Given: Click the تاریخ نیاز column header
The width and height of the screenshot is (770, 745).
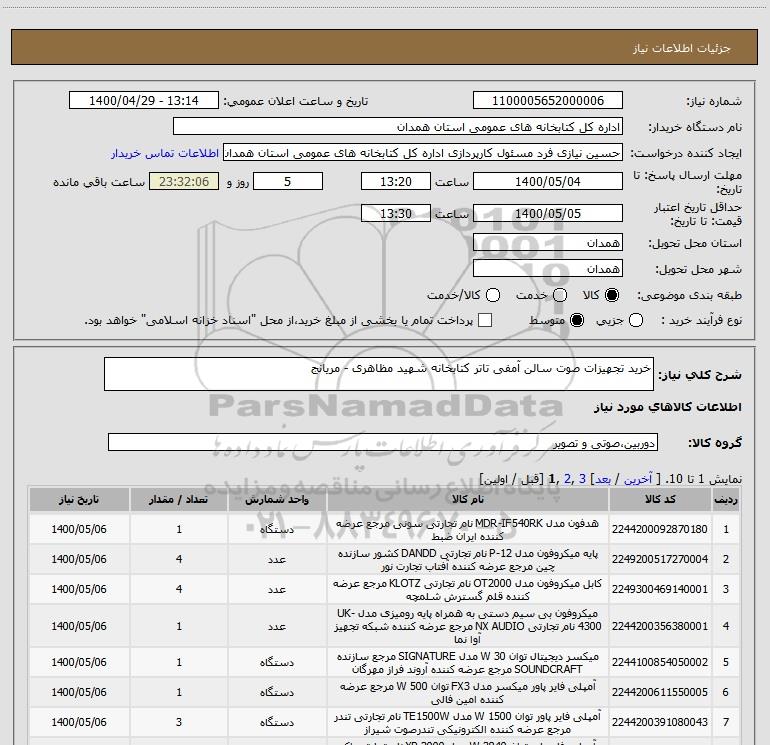Looking at the screenshot, I should click(x=79, y=499).
